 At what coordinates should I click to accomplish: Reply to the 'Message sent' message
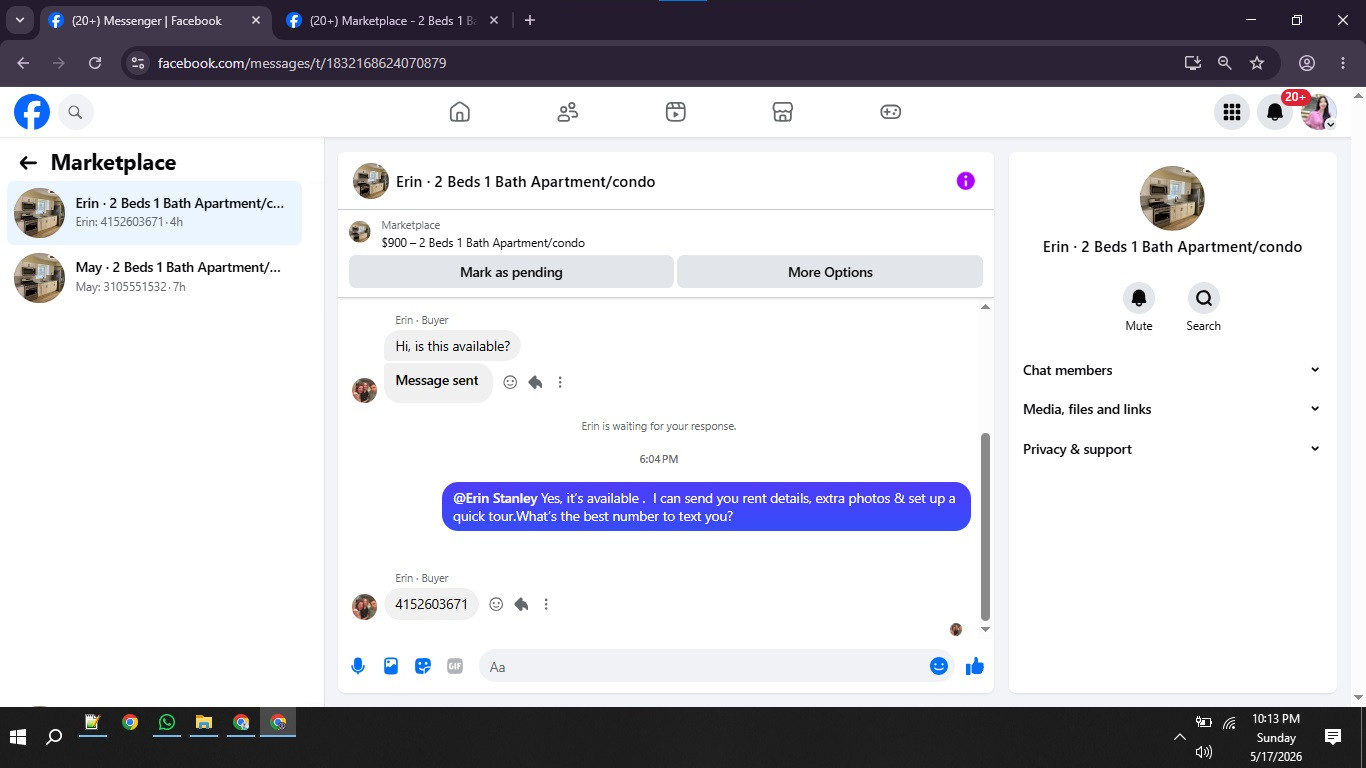click(x=535, y=382)
